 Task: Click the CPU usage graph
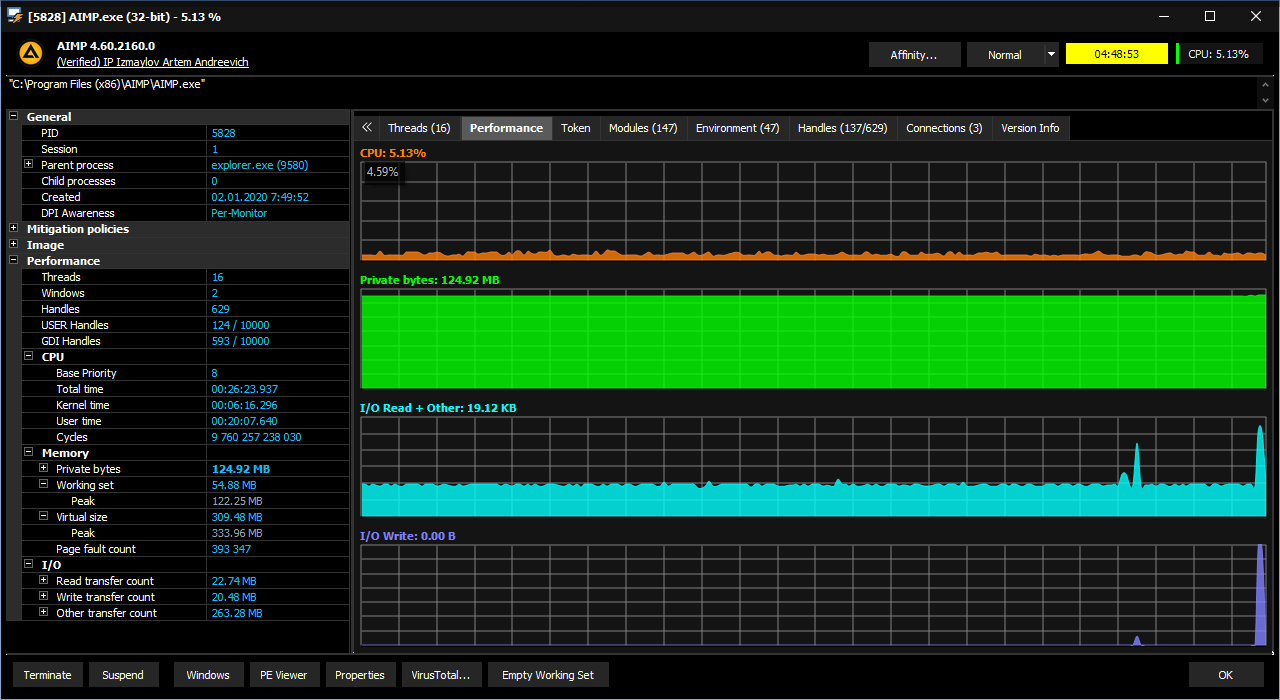813,210
